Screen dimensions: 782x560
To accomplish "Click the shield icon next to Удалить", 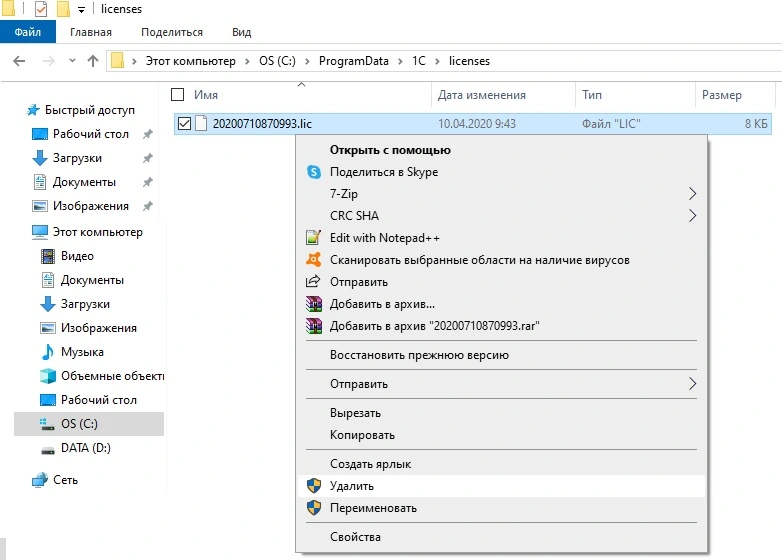I will pyautogui.click(x=314, y=486).
